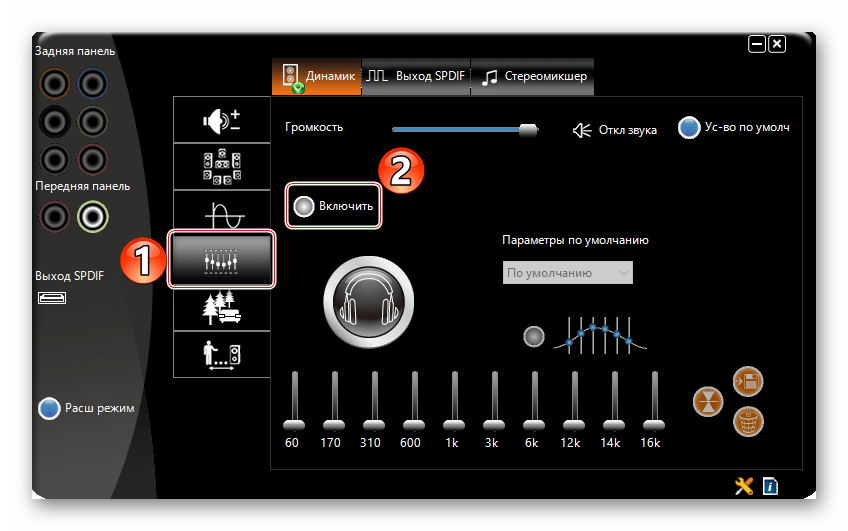Open the speaker configuration section

click(222, 167)
